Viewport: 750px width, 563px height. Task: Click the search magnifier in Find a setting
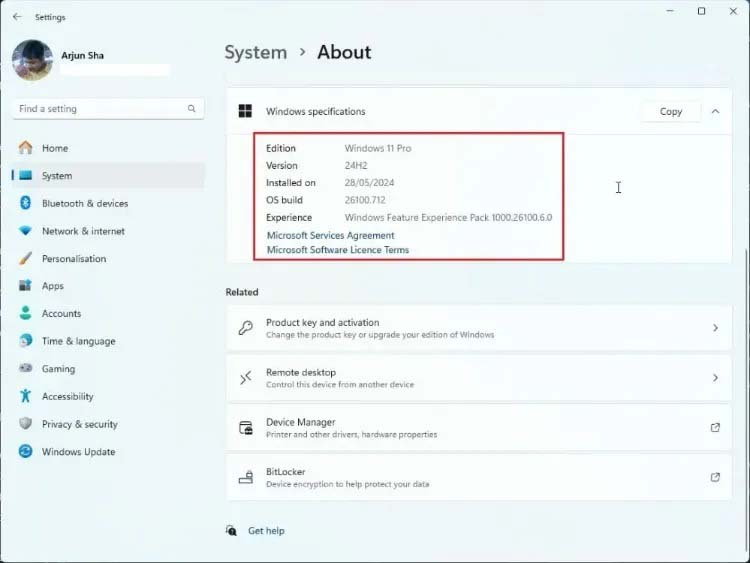click(x=191, y=109)
